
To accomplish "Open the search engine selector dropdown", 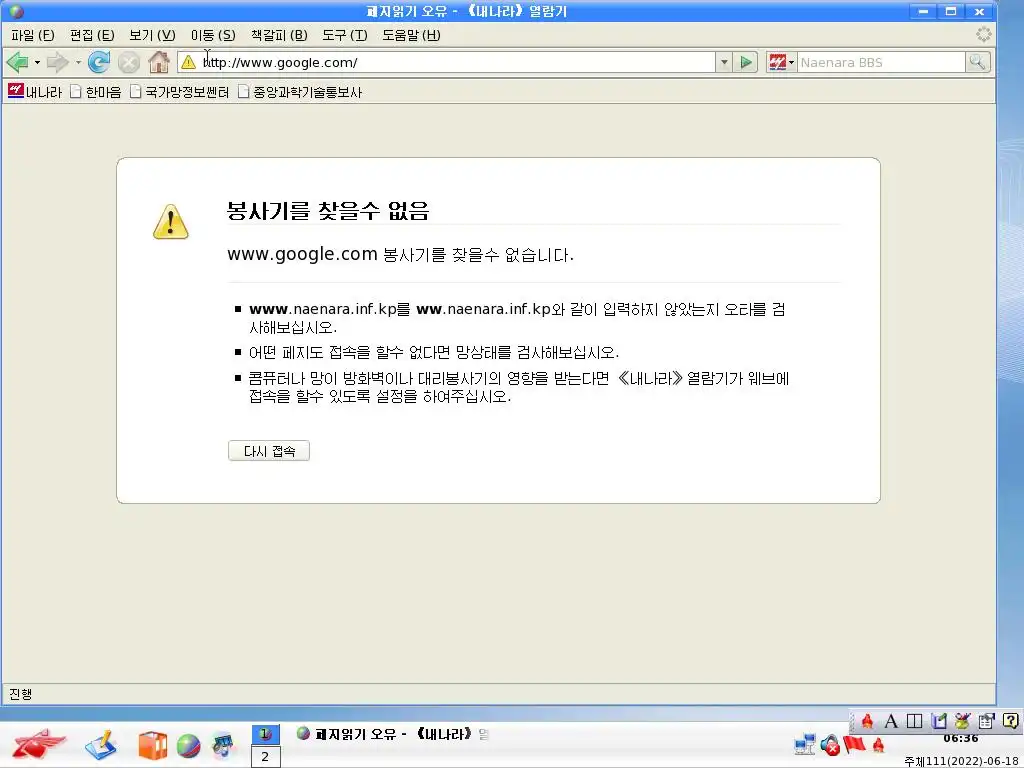I will [781, 63].
